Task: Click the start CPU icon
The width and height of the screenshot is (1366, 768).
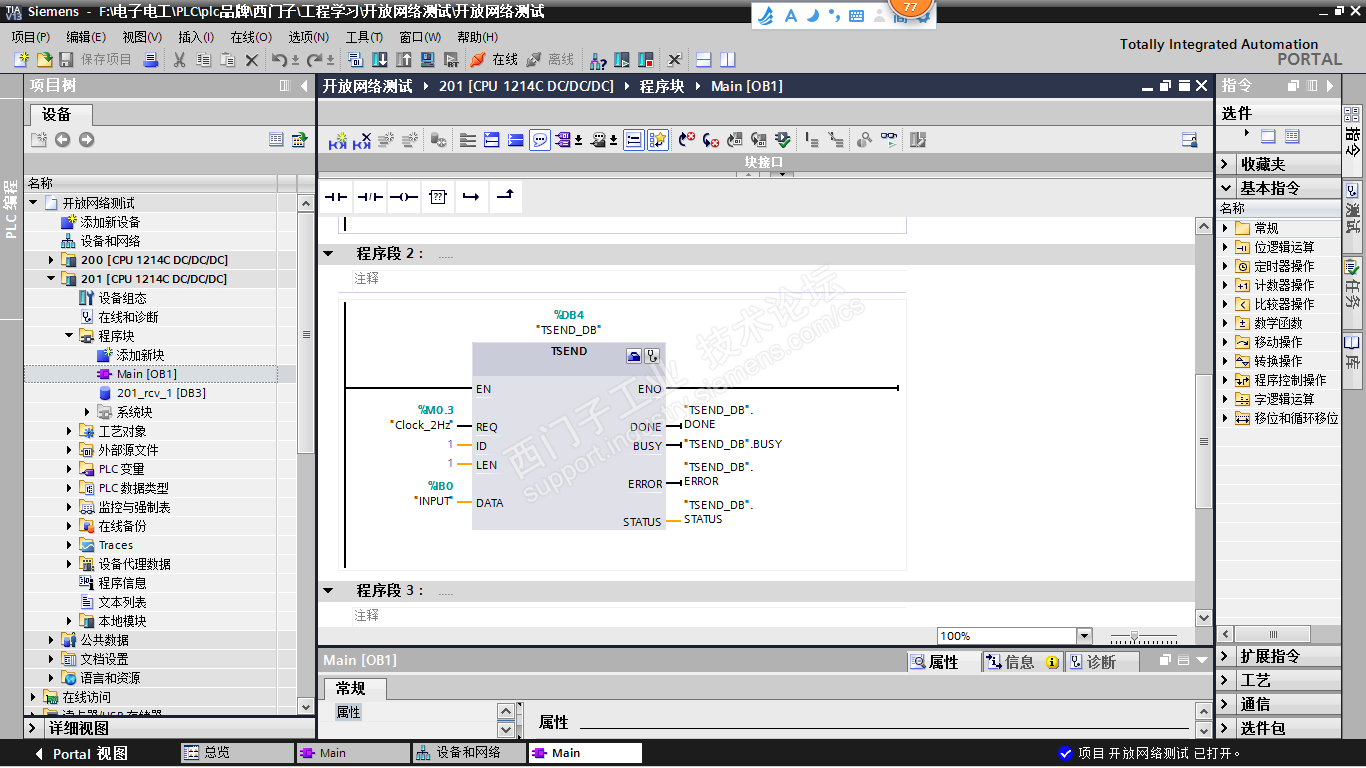Action: pyautogui.click(x=622, y=60)
